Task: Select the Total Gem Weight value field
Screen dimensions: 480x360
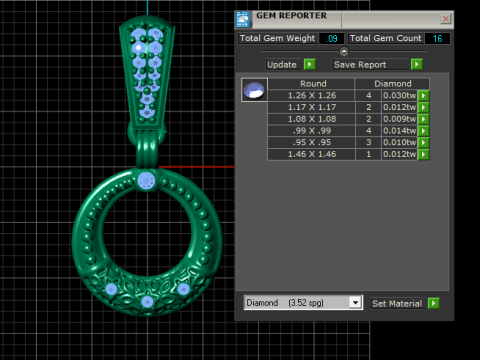Action: pos(331,38)
